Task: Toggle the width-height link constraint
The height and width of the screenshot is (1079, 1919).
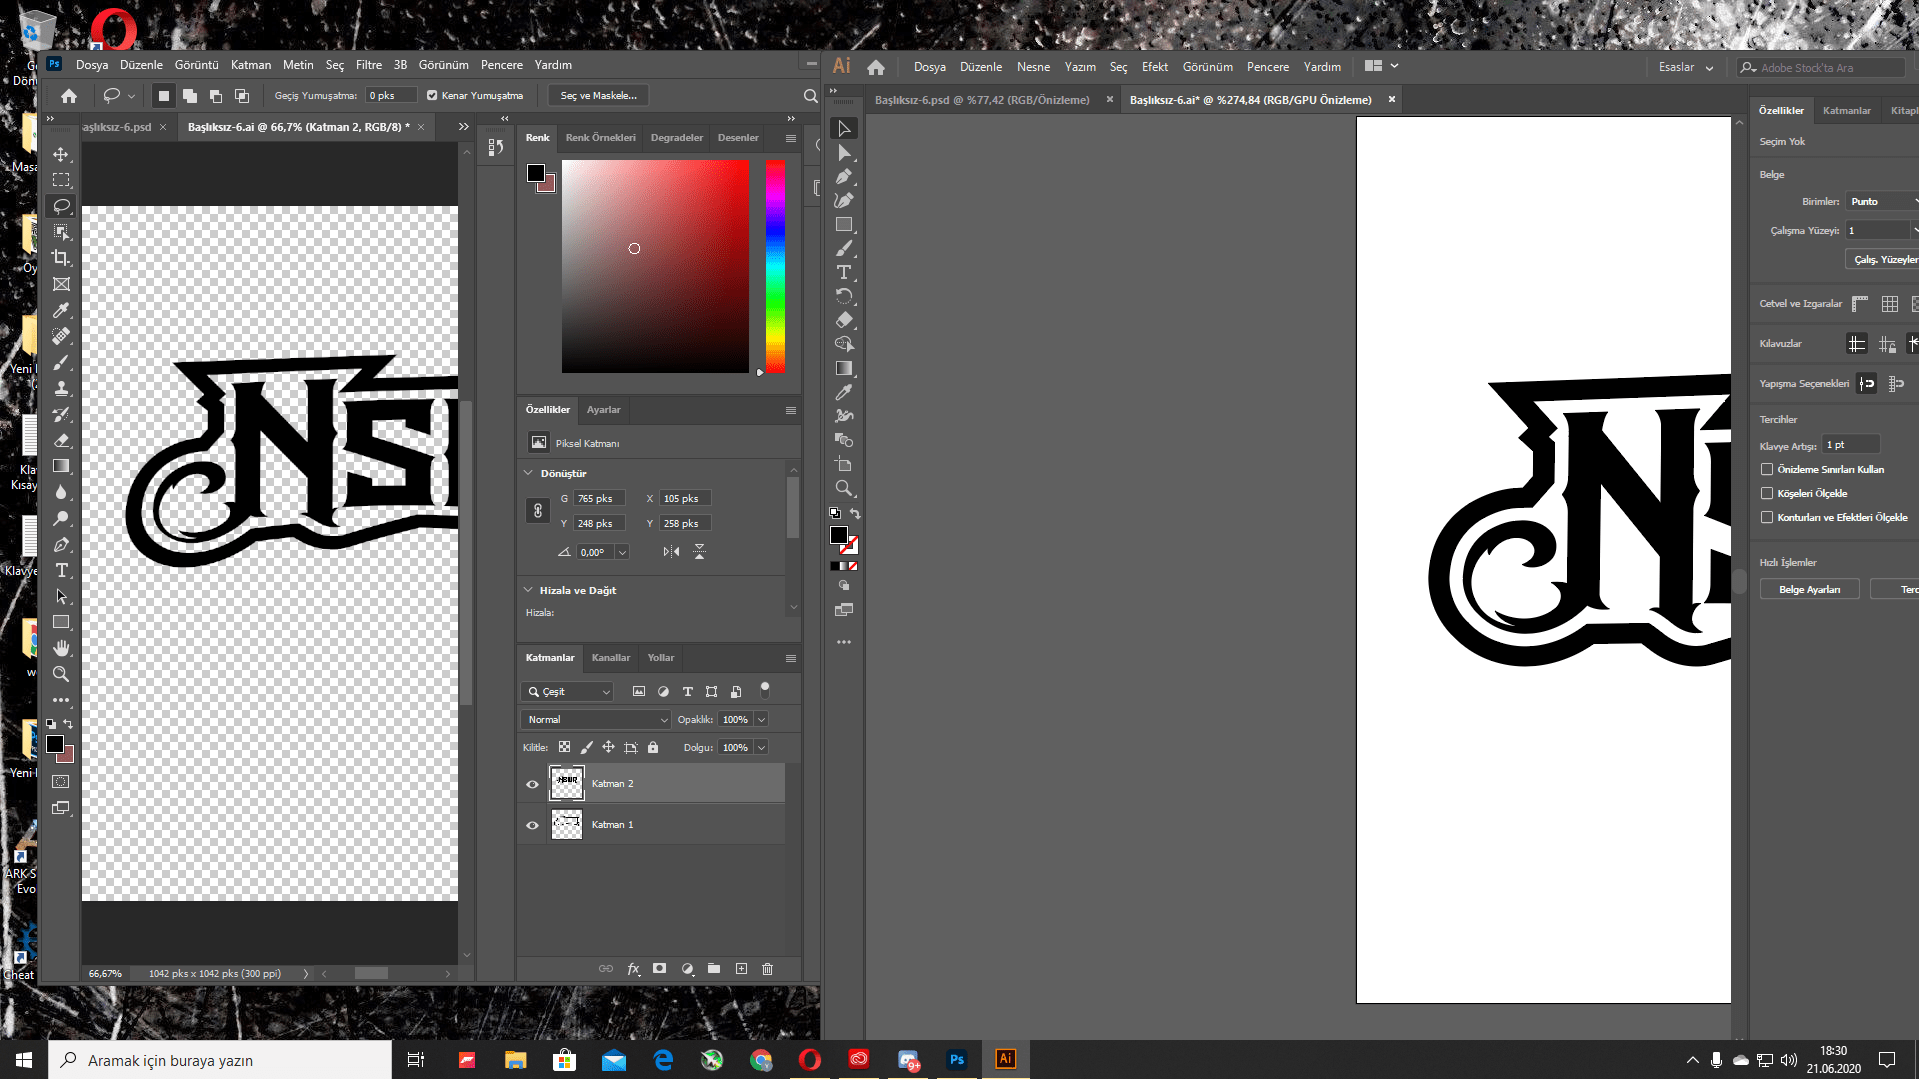Action: point(538,511)
